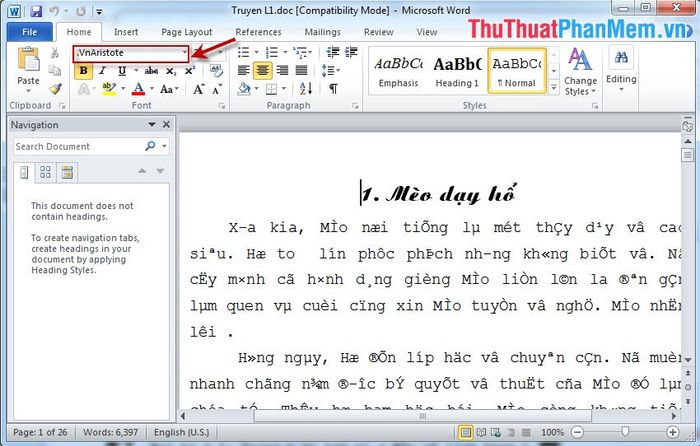Toggle Subscript formatting
Image resolution: width=700 pixels, height=446 pixels.
coord(171,71)
